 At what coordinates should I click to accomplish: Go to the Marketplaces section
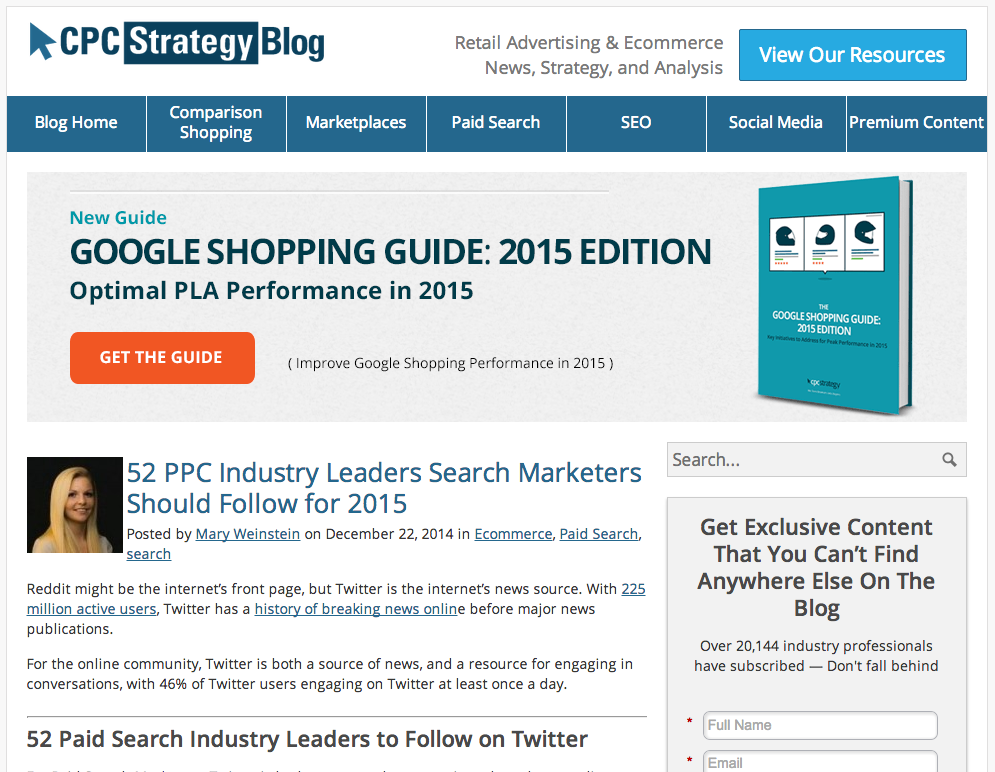tap(356, 123)
